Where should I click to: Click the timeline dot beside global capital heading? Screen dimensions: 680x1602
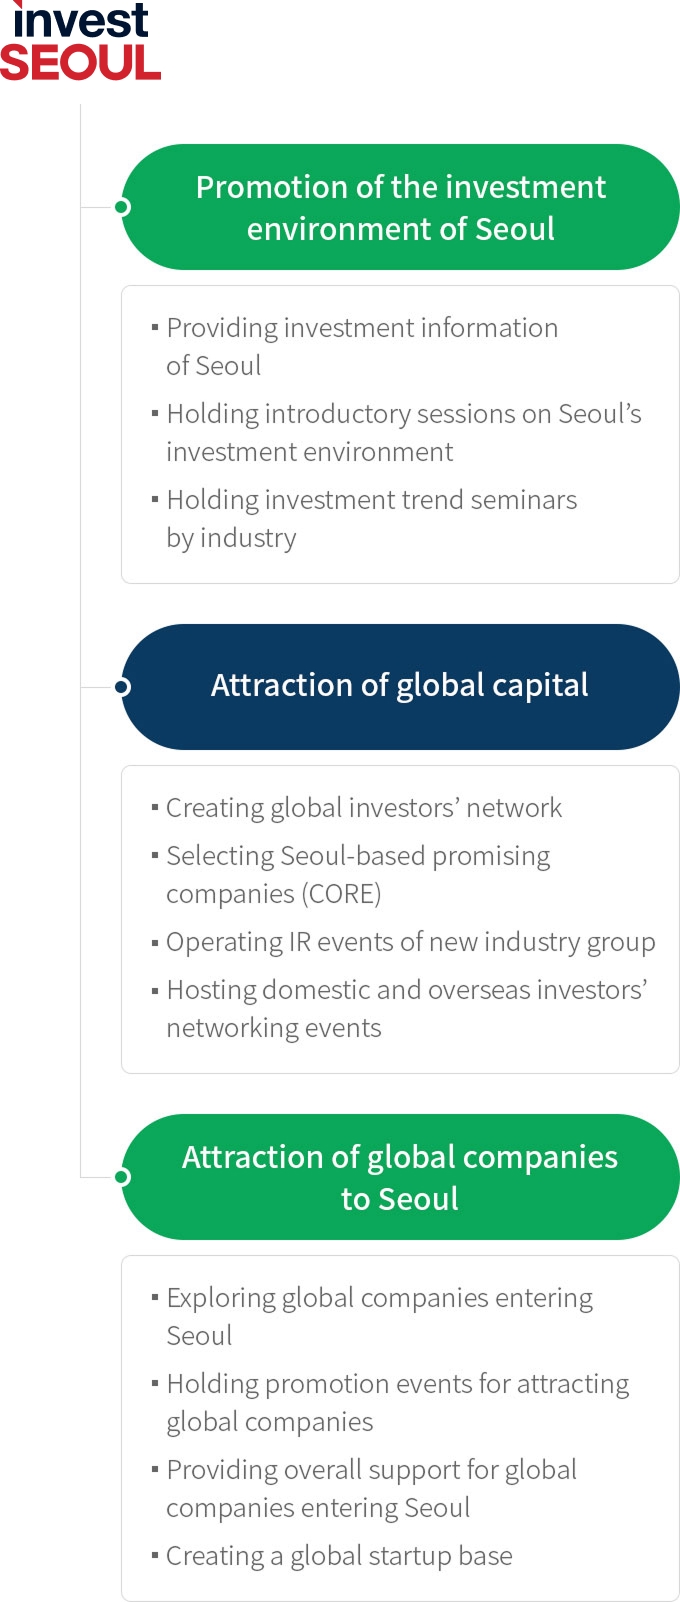coord(122,687)
